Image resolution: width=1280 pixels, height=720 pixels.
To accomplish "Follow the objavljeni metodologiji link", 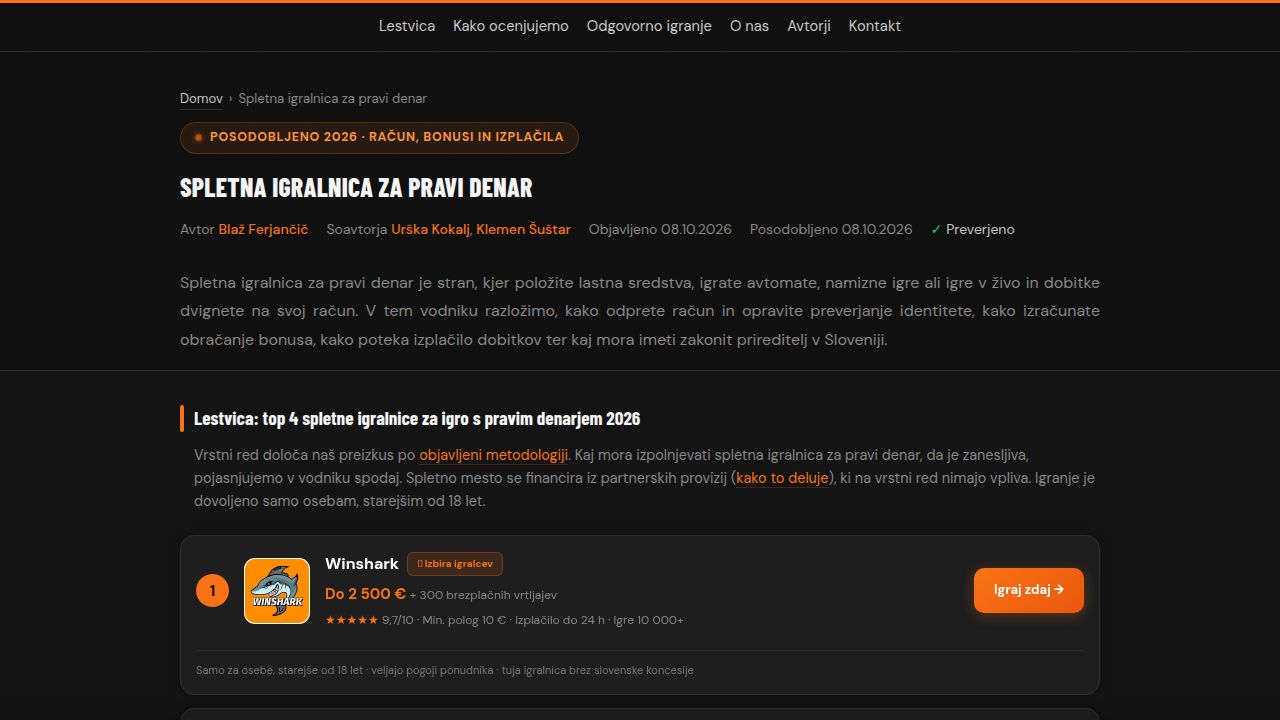I will 493,455.
